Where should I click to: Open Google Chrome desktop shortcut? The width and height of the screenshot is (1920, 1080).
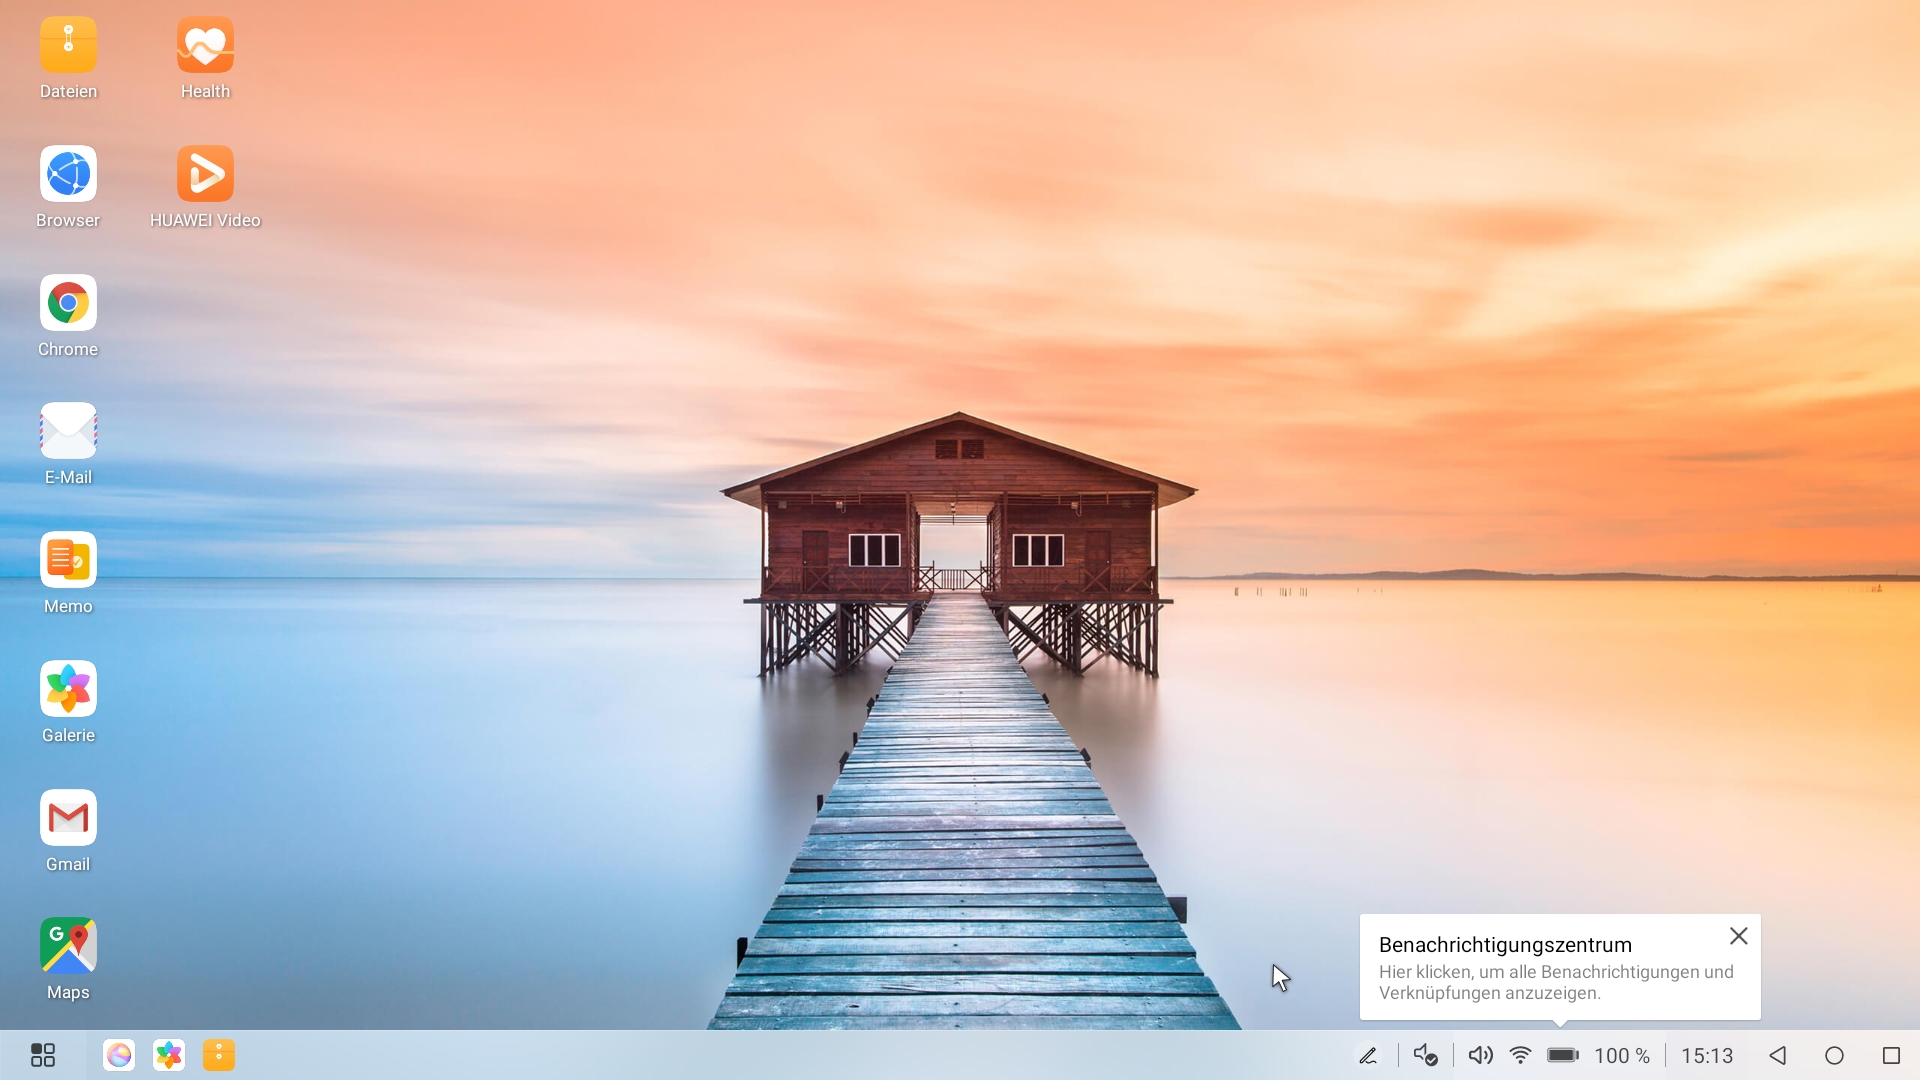click(x=68, y=303)
